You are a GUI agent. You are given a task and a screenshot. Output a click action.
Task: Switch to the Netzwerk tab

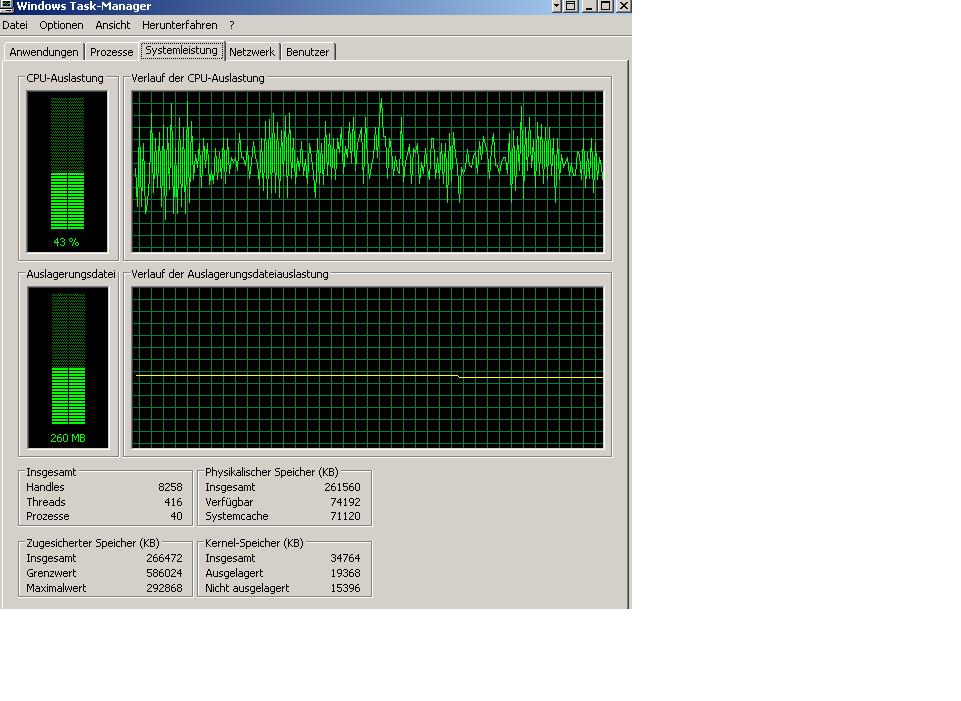252,52
